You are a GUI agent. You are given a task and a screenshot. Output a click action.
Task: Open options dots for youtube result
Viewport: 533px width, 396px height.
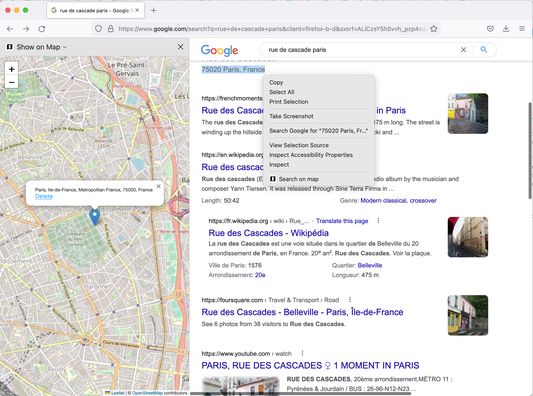(x=302, y=354)
